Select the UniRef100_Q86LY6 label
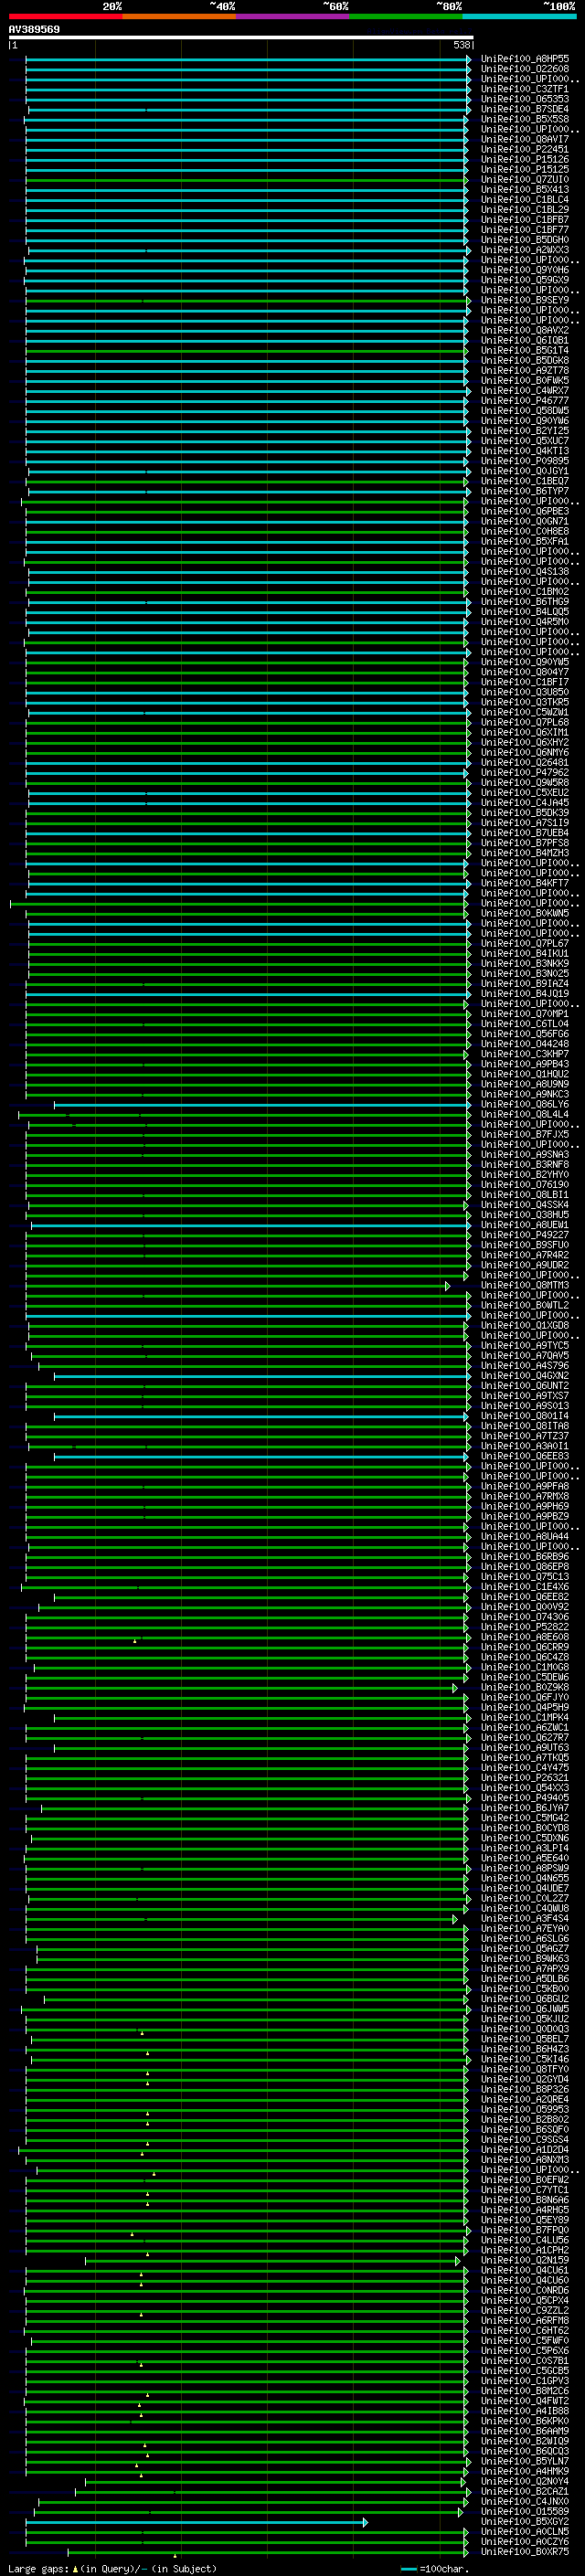 coord(525,1104)
